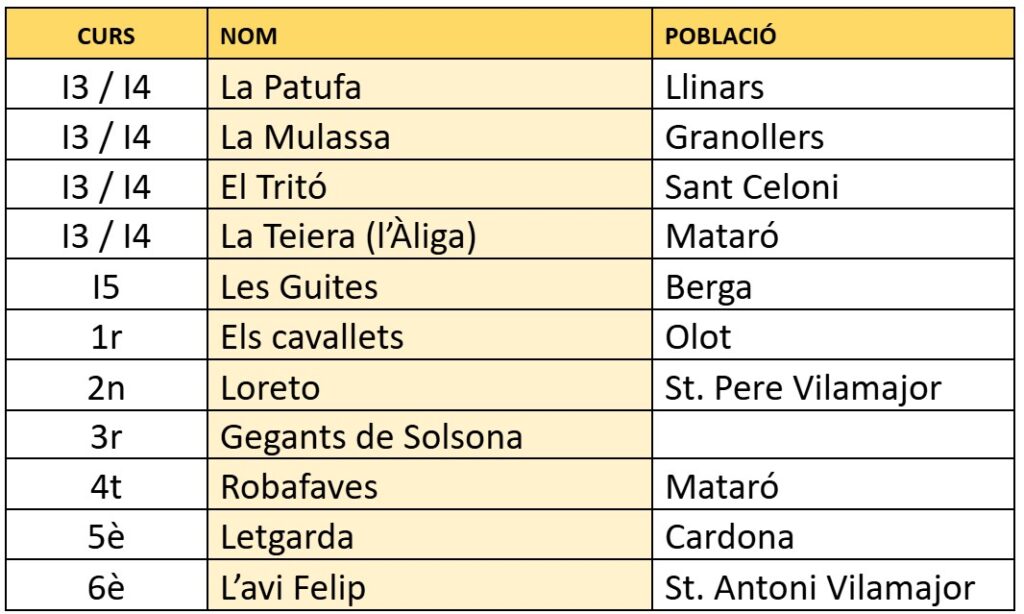Click the L'avi Felip cell

(293, 587)
